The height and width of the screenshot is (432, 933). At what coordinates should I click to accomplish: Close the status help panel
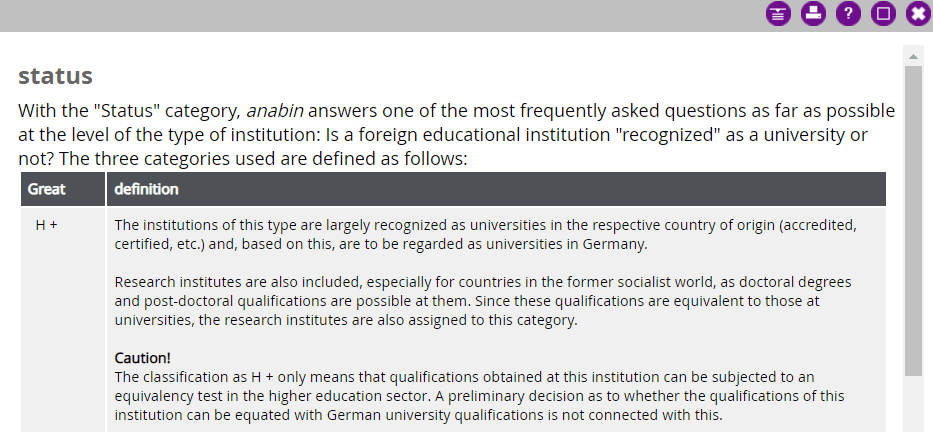point(918,14)
